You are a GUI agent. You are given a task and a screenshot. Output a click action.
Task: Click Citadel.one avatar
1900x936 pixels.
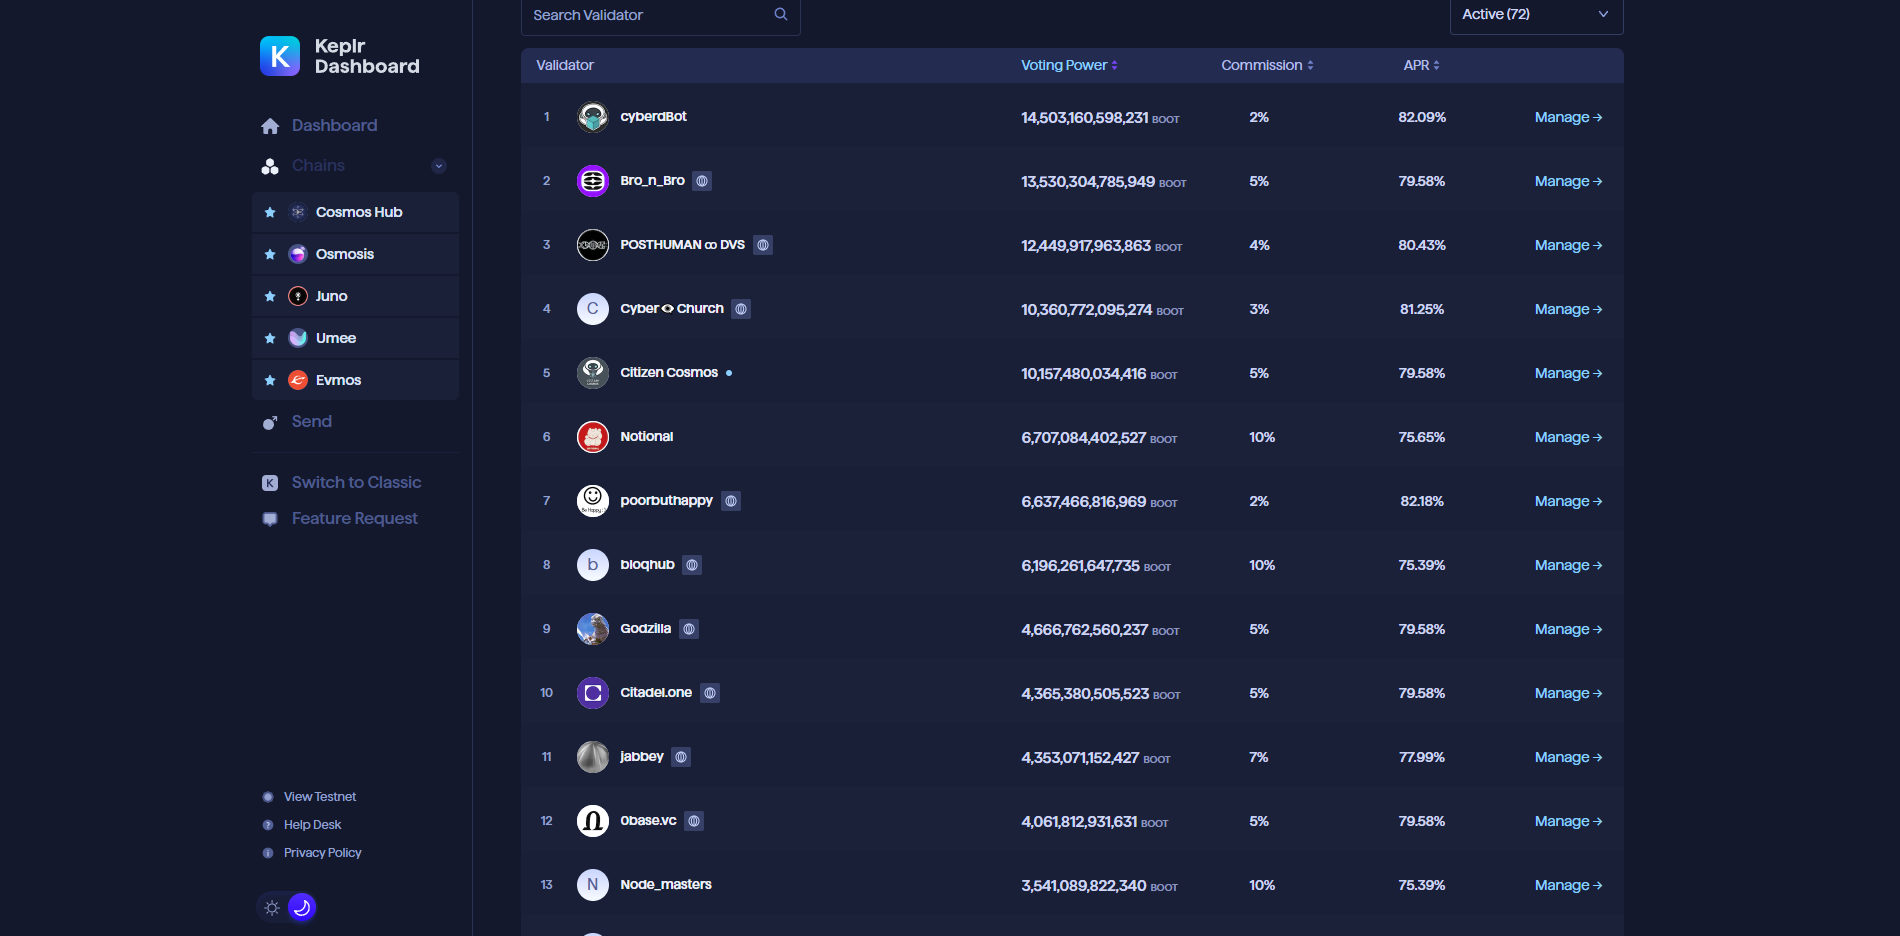pyautogui.click(x=593, y=693)
